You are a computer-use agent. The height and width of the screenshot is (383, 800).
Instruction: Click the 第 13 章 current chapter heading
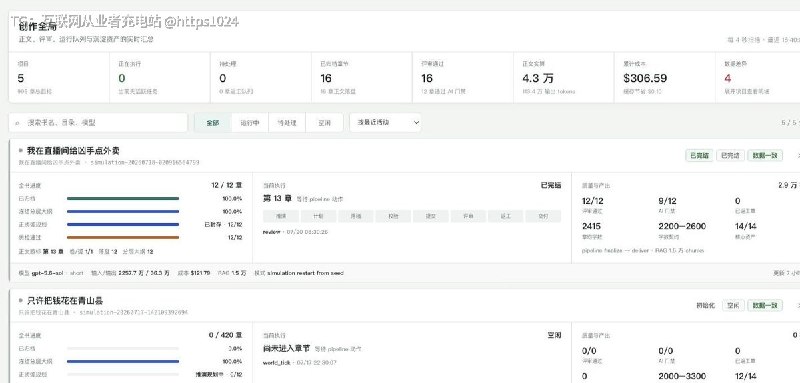tap(277, 198)
